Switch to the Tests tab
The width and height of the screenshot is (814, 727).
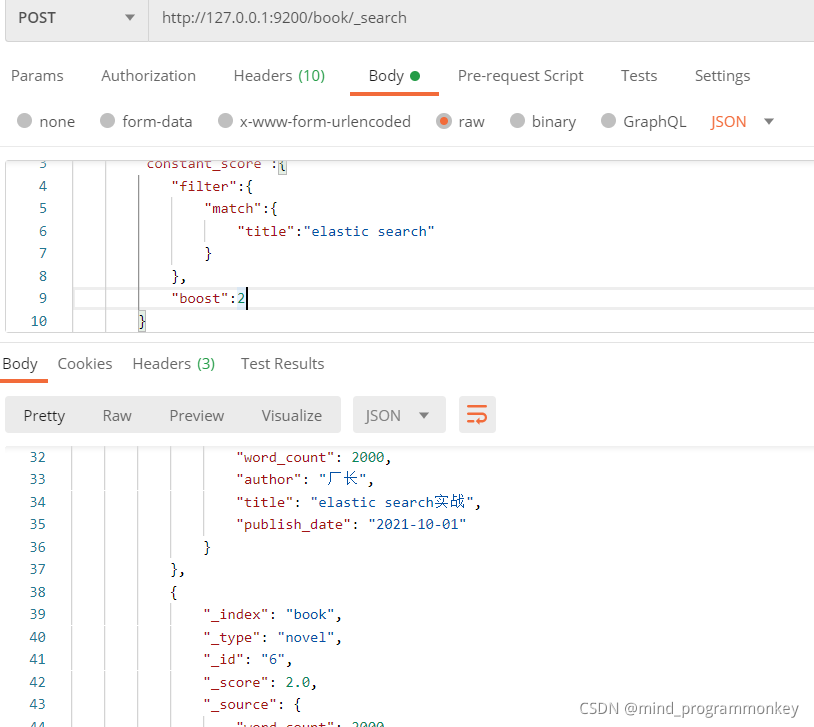[639, 76]
